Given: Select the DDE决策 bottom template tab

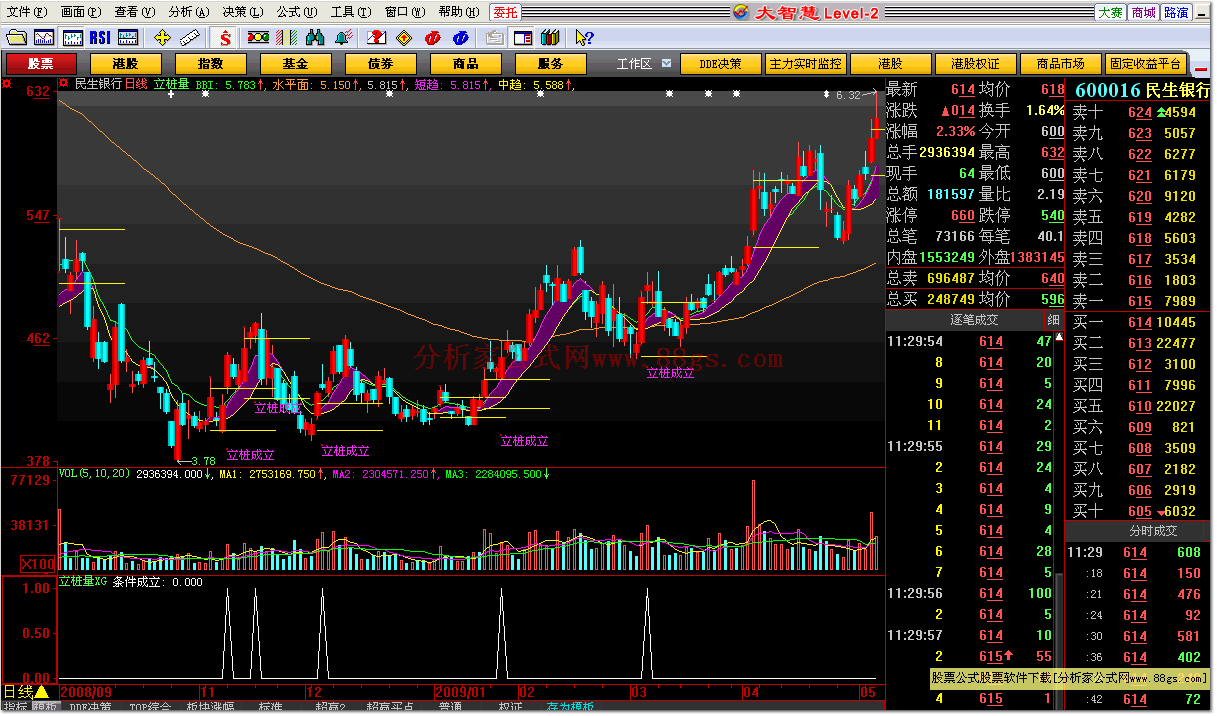Looking at the screenshot, I should 90,708.
